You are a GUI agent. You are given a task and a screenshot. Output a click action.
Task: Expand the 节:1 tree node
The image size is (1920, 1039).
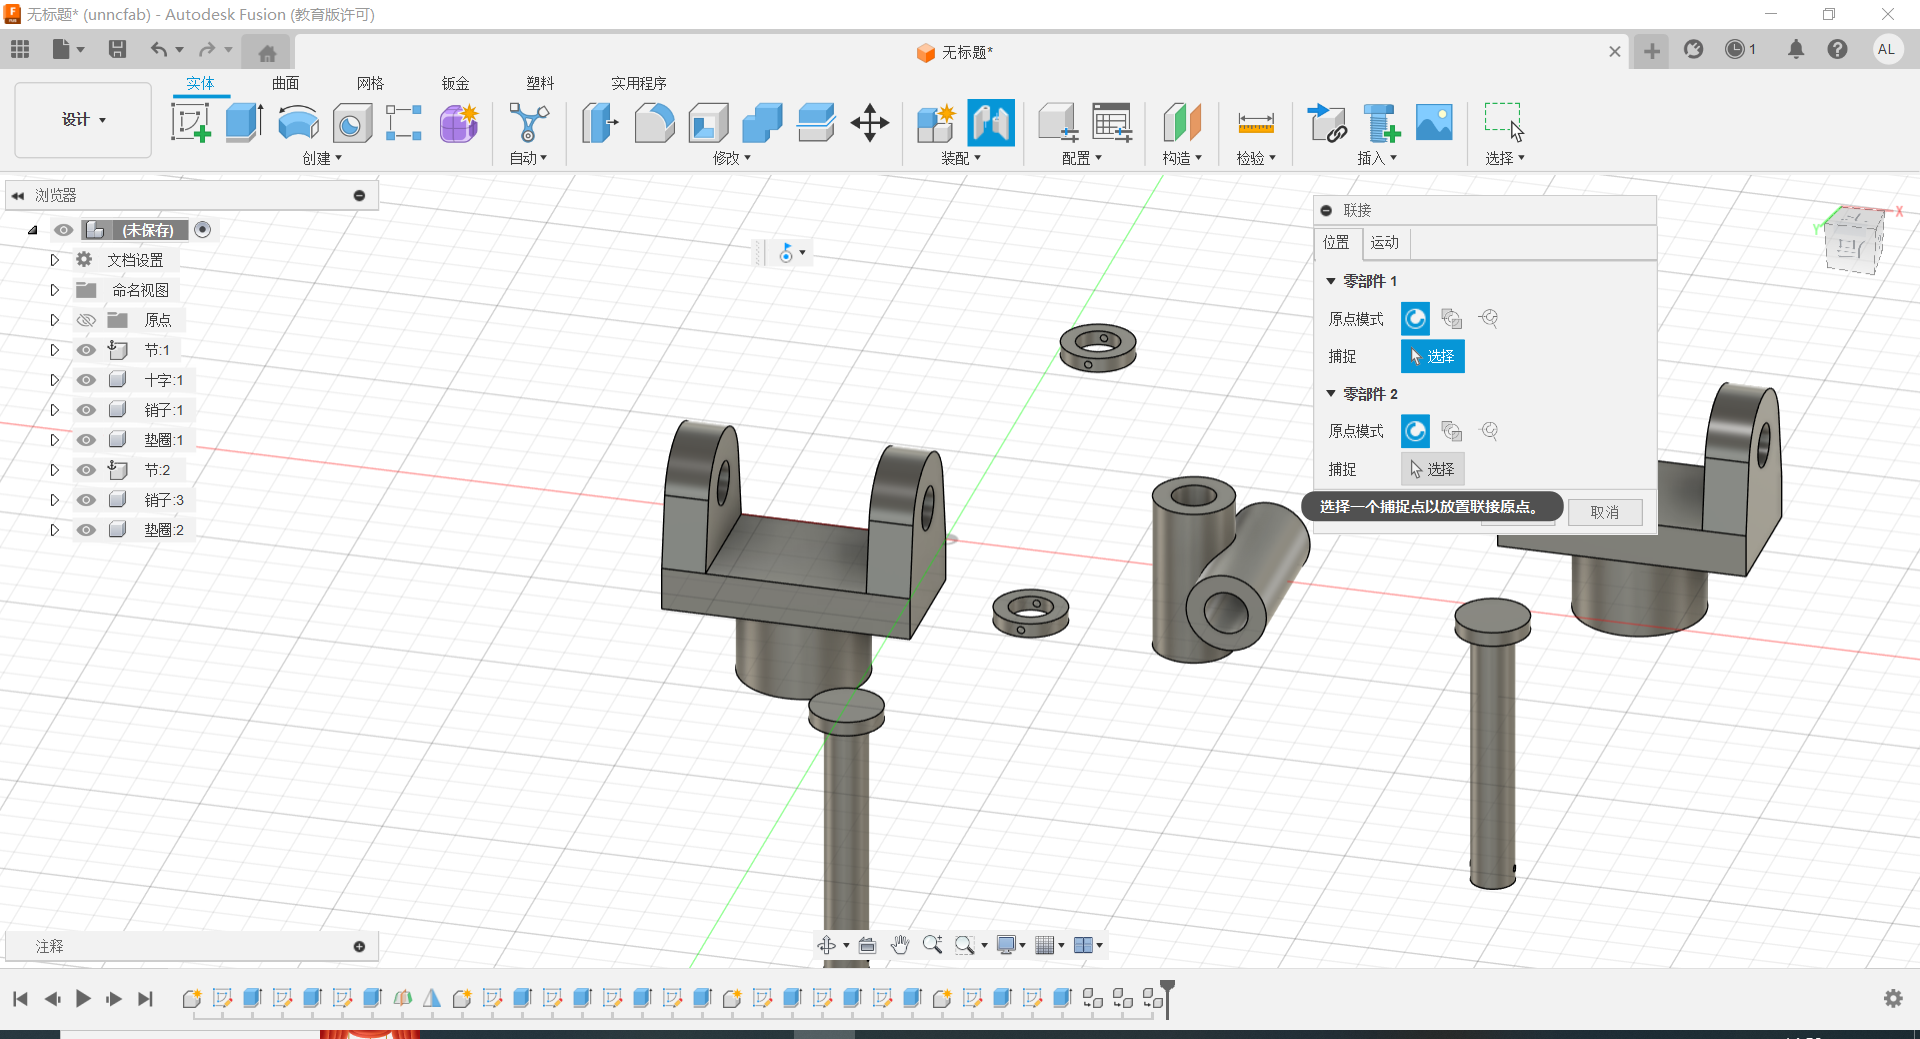[55, 350]
